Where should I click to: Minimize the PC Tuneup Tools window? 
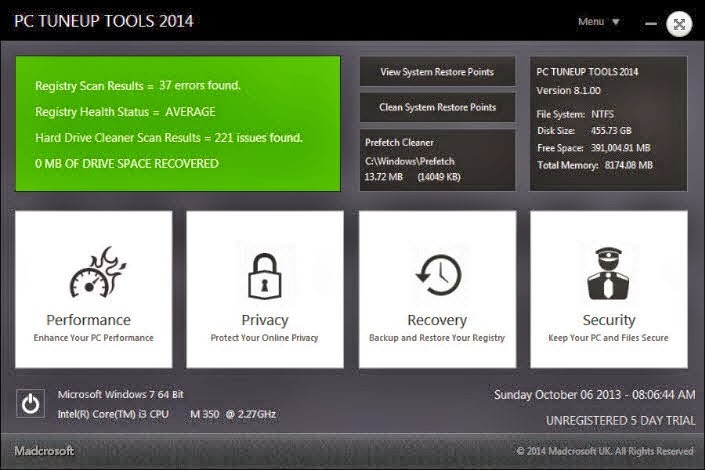tap(651, 23)
